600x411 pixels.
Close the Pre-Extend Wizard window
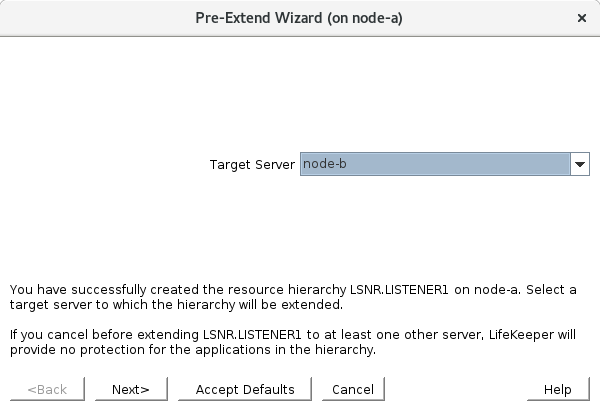[x=582, y=18]
